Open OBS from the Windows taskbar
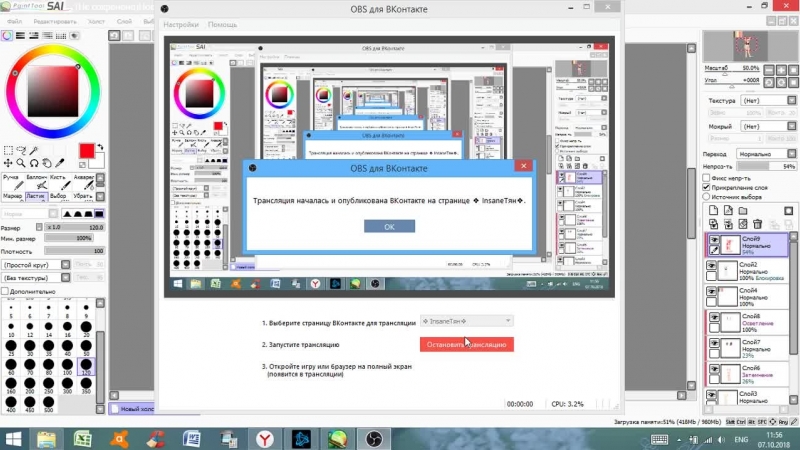The height and width of the screenshot is (450, 800). [x=374, y=439]
